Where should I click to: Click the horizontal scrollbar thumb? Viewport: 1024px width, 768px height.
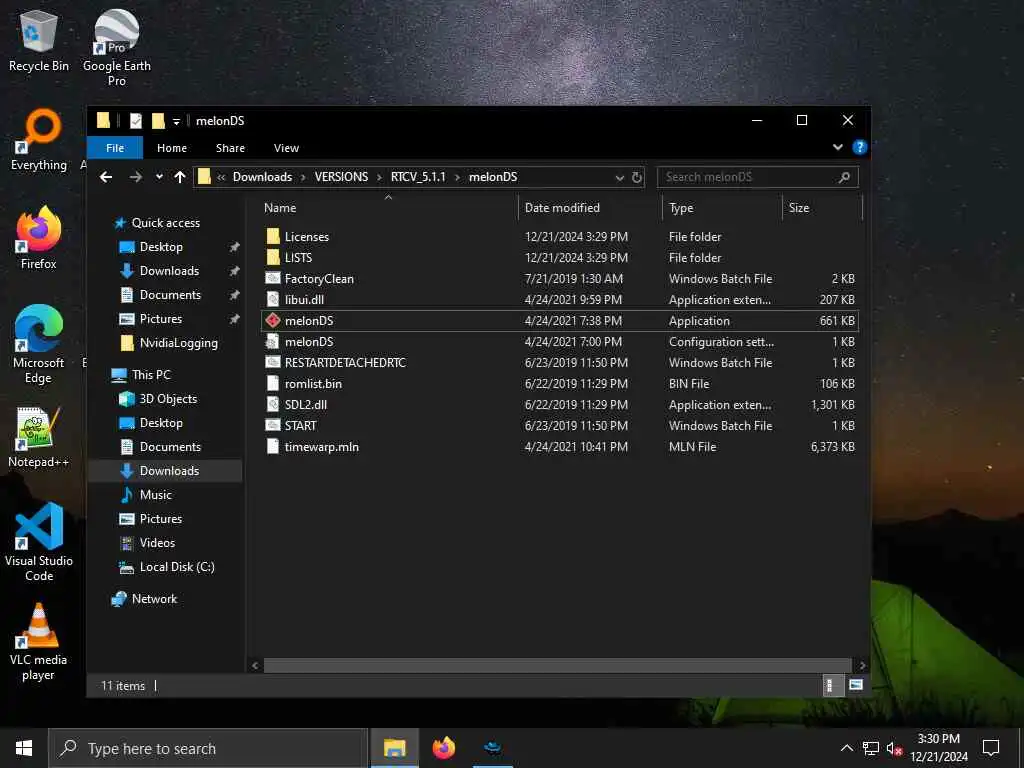tap(557, 665)
